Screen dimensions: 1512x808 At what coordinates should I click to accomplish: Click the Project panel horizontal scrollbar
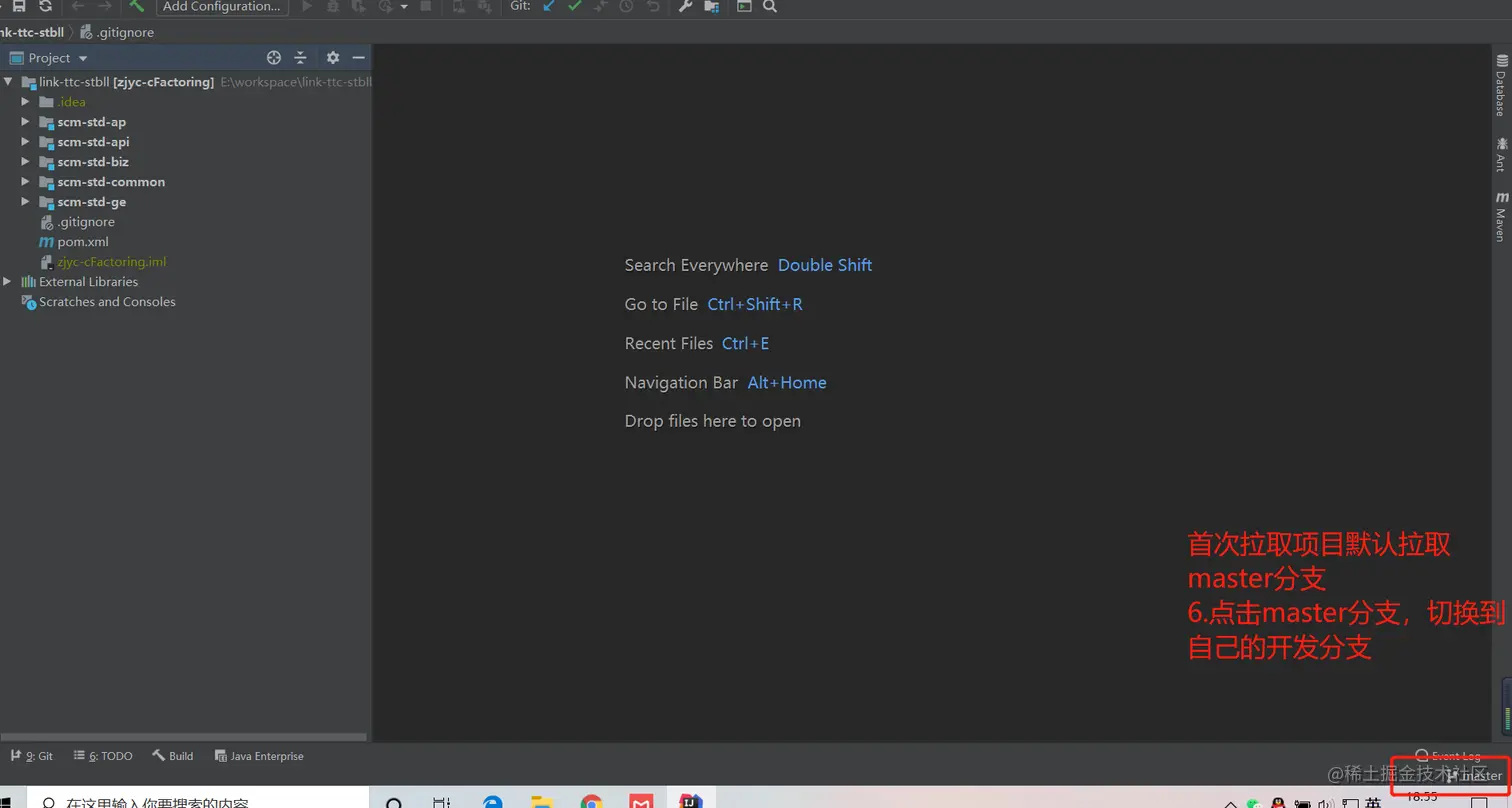coord(184,738)
